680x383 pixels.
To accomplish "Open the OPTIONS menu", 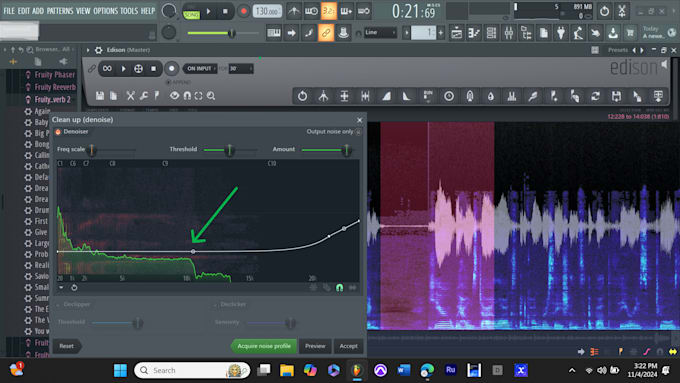I will point(105,11).
